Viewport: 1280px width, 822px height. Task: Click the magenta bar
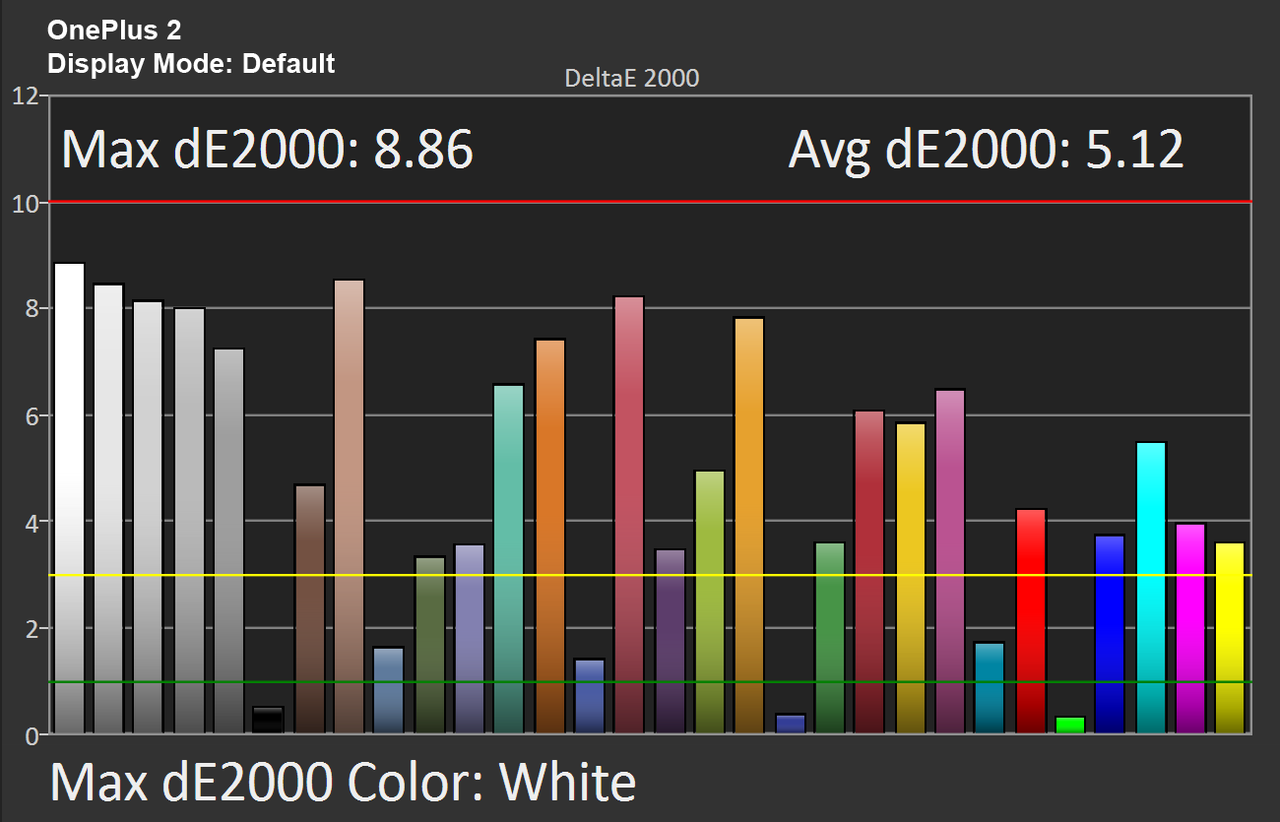click(1190, 629)
